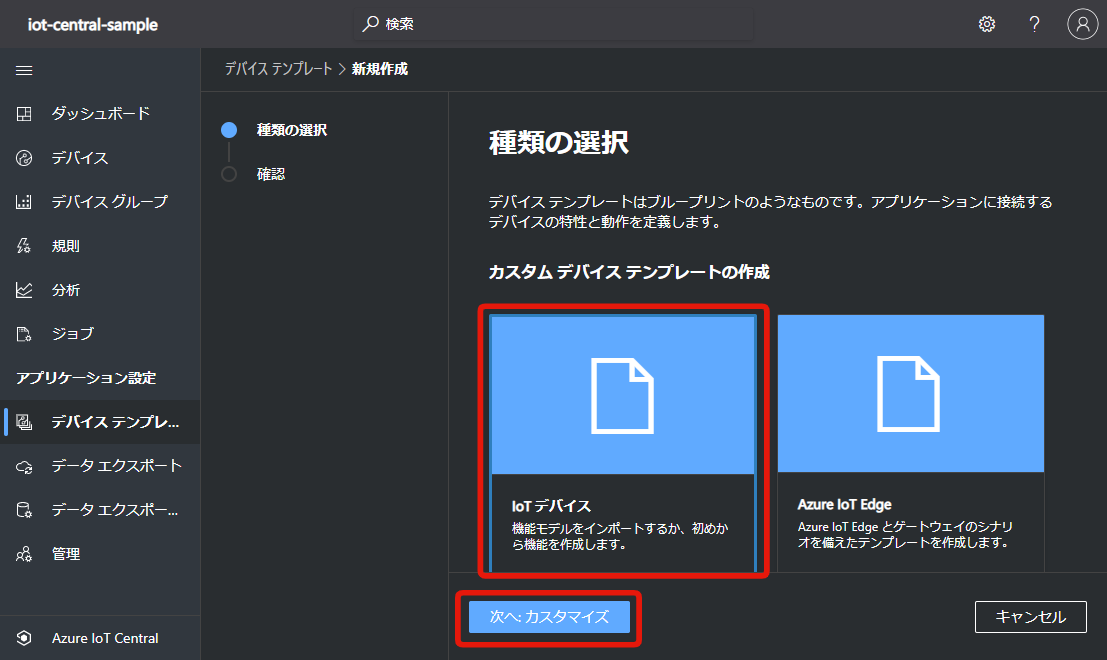Image resolution: width=1107 pixels, height=660 pixels.
Task: Open デバイス グループ in the sidebar
Action: 100,202
